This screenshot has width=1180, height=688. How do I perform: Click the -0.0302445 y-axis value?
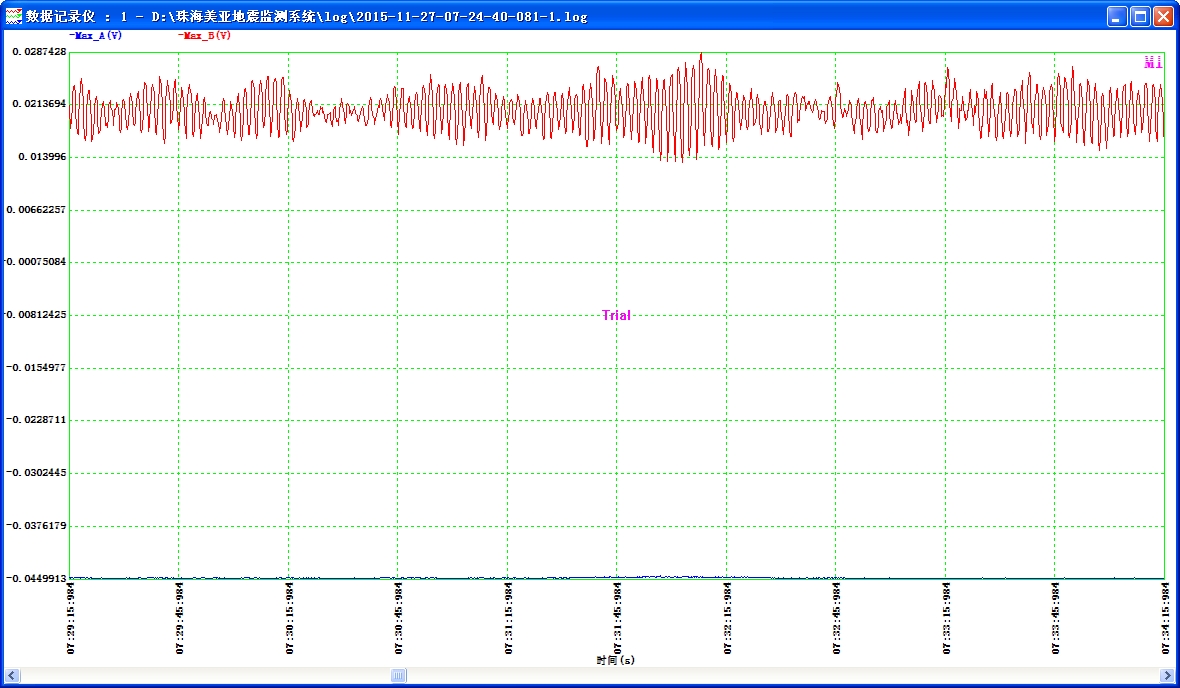[x=36, y=473]
